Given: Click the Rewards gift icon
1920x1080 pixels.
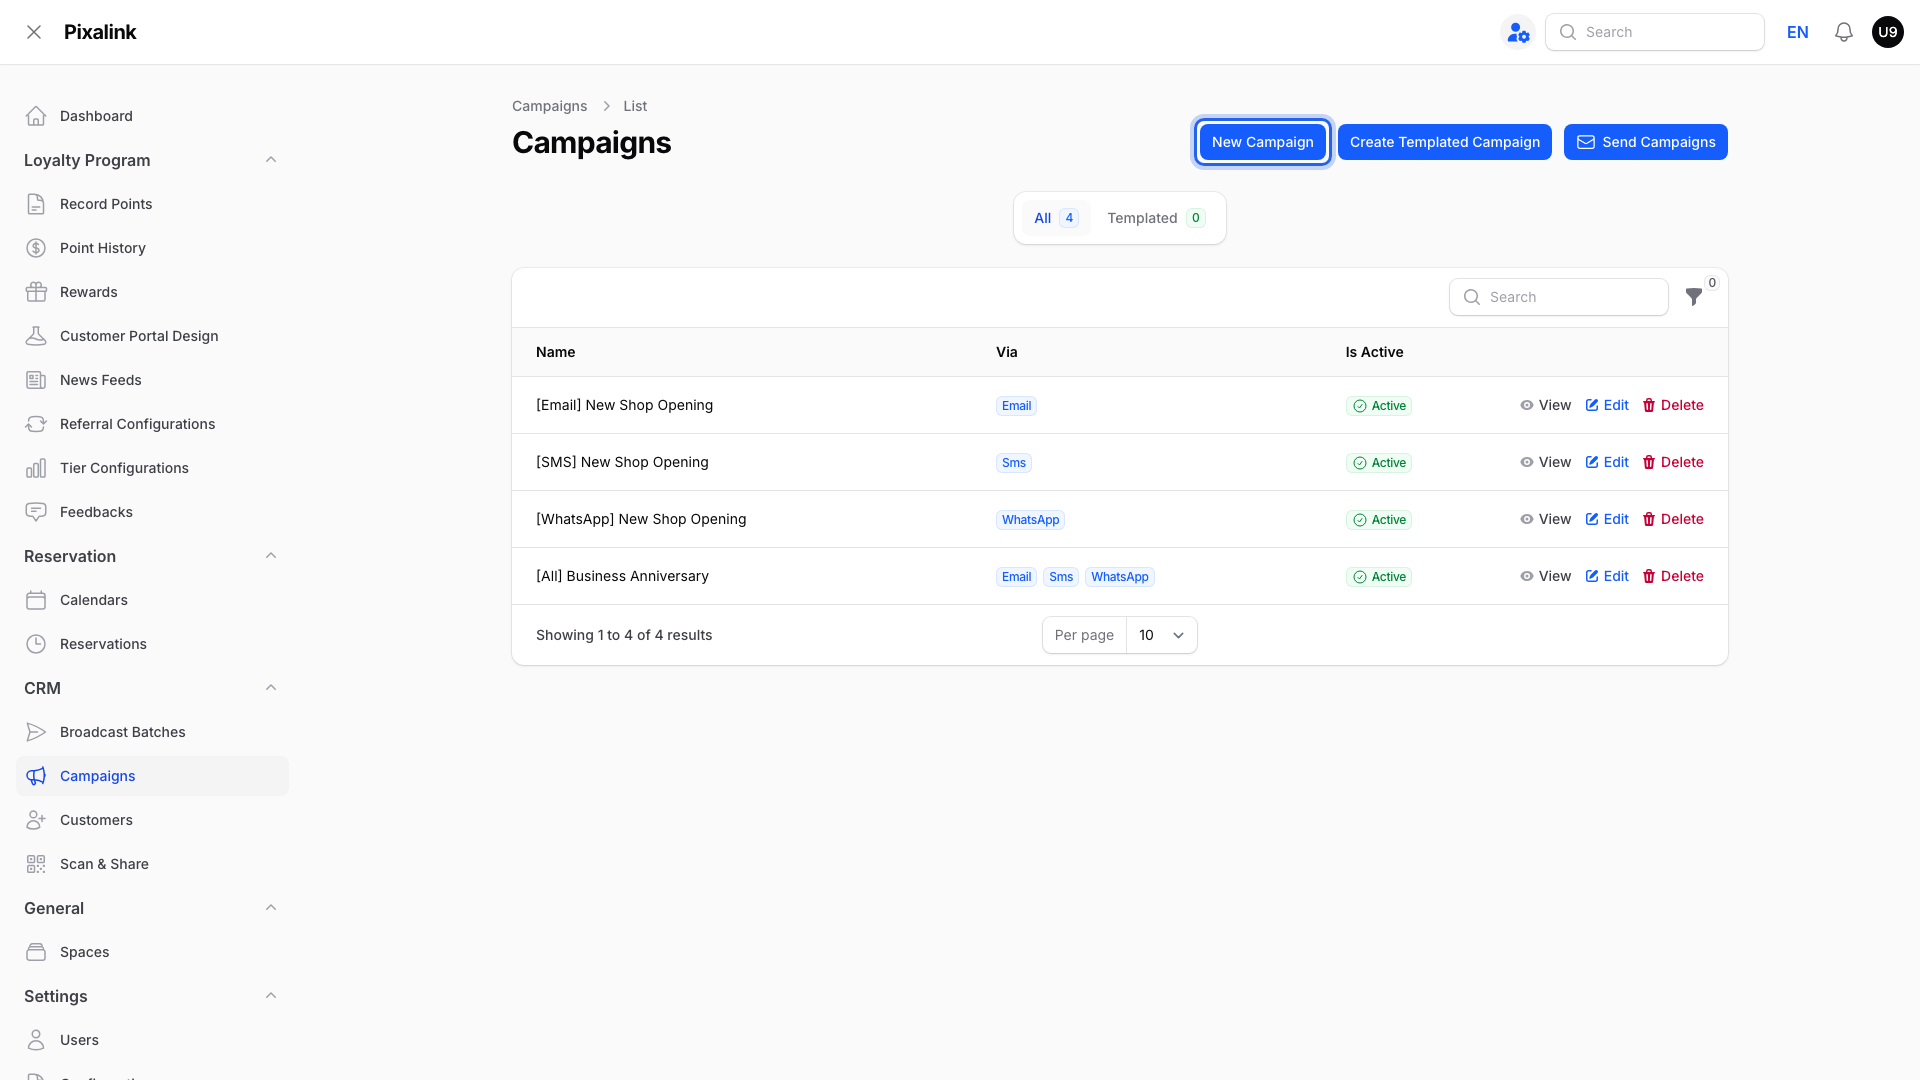Looking at the screenshot, I should [x=36, y=292].
